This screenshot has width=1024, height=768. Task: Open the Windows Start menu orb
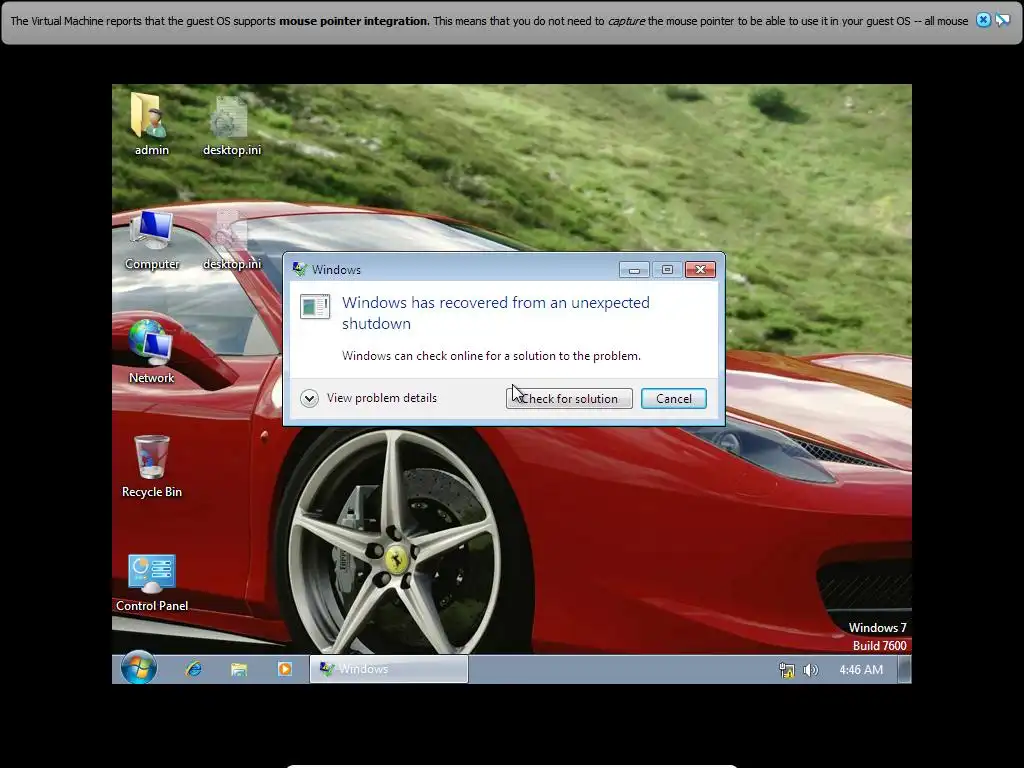pyautogui.click(x=138, y=668)
